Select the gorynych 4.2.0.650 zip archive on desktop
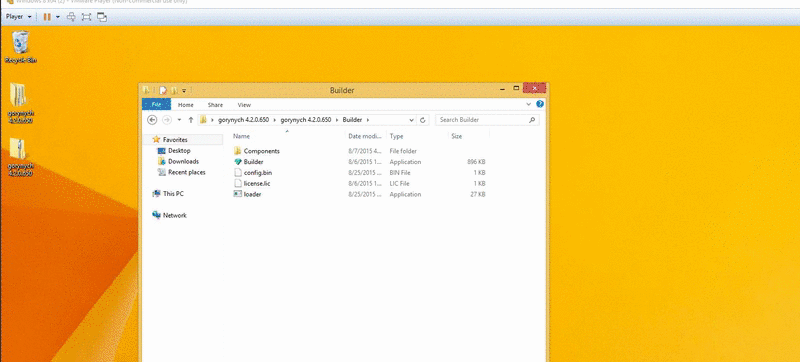This screenshot has height=362, width=800. pos(20,157)
